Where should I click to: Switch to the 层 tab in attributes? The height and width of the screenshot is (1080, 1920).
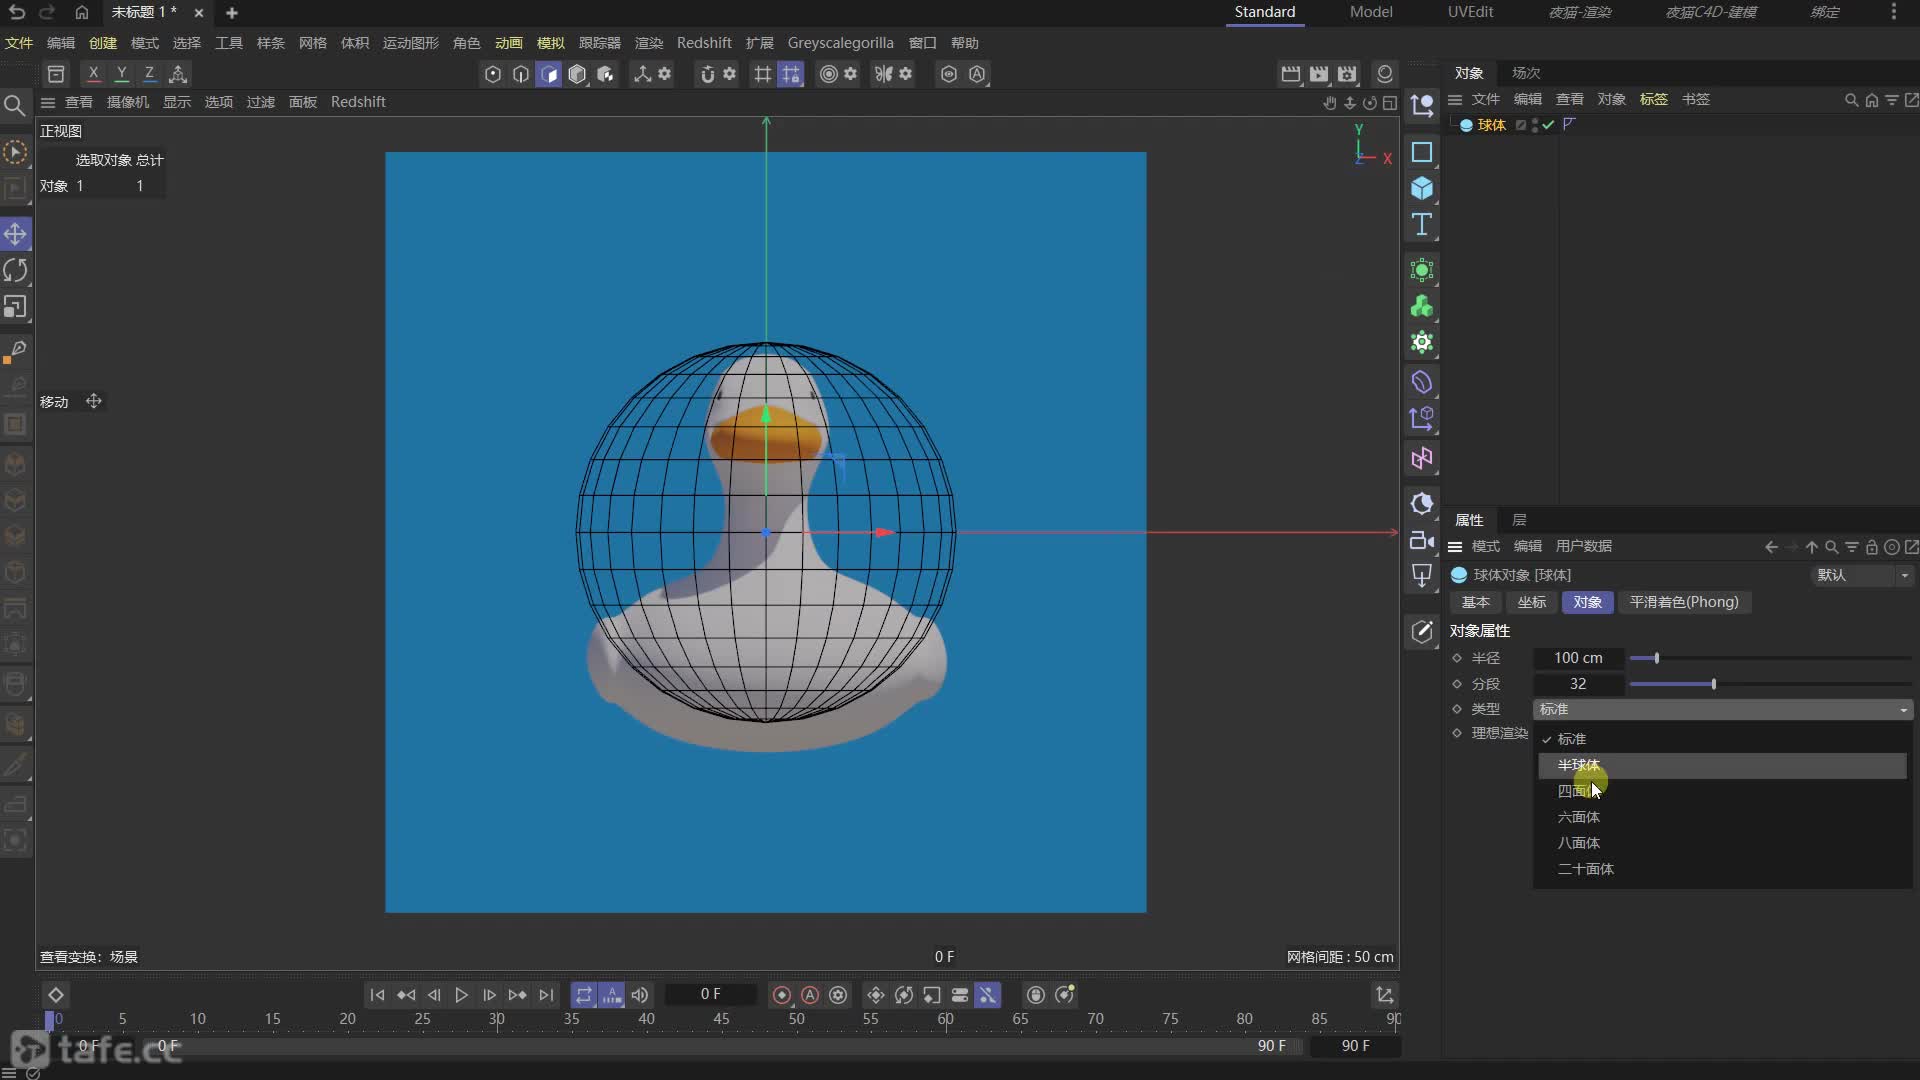point(1519,520)
